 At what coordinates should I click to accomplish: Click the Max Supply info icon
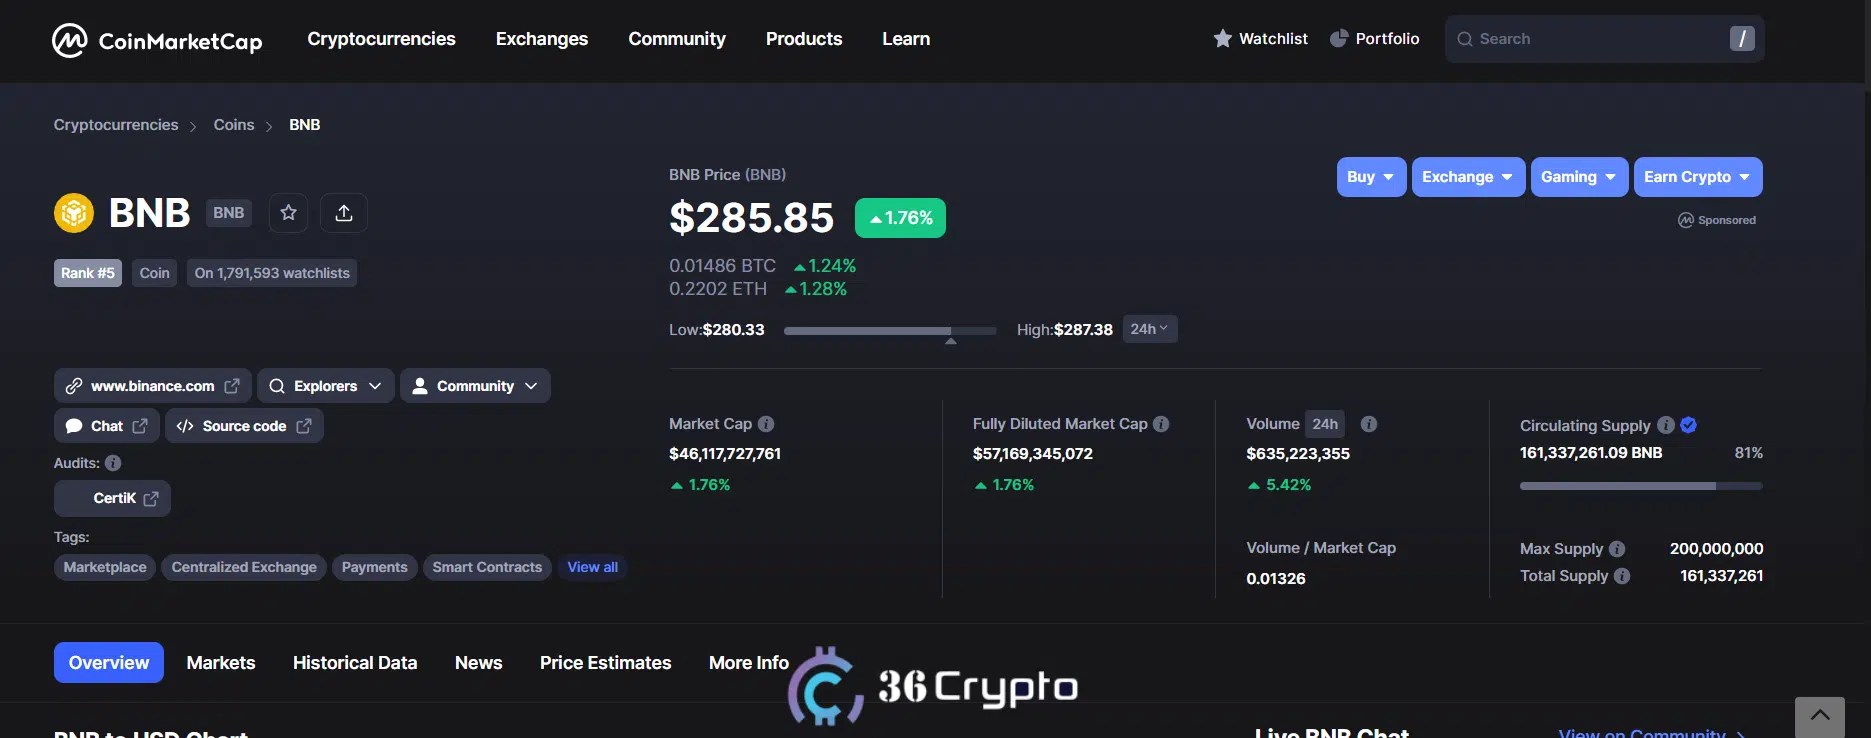coord(1617,549)
